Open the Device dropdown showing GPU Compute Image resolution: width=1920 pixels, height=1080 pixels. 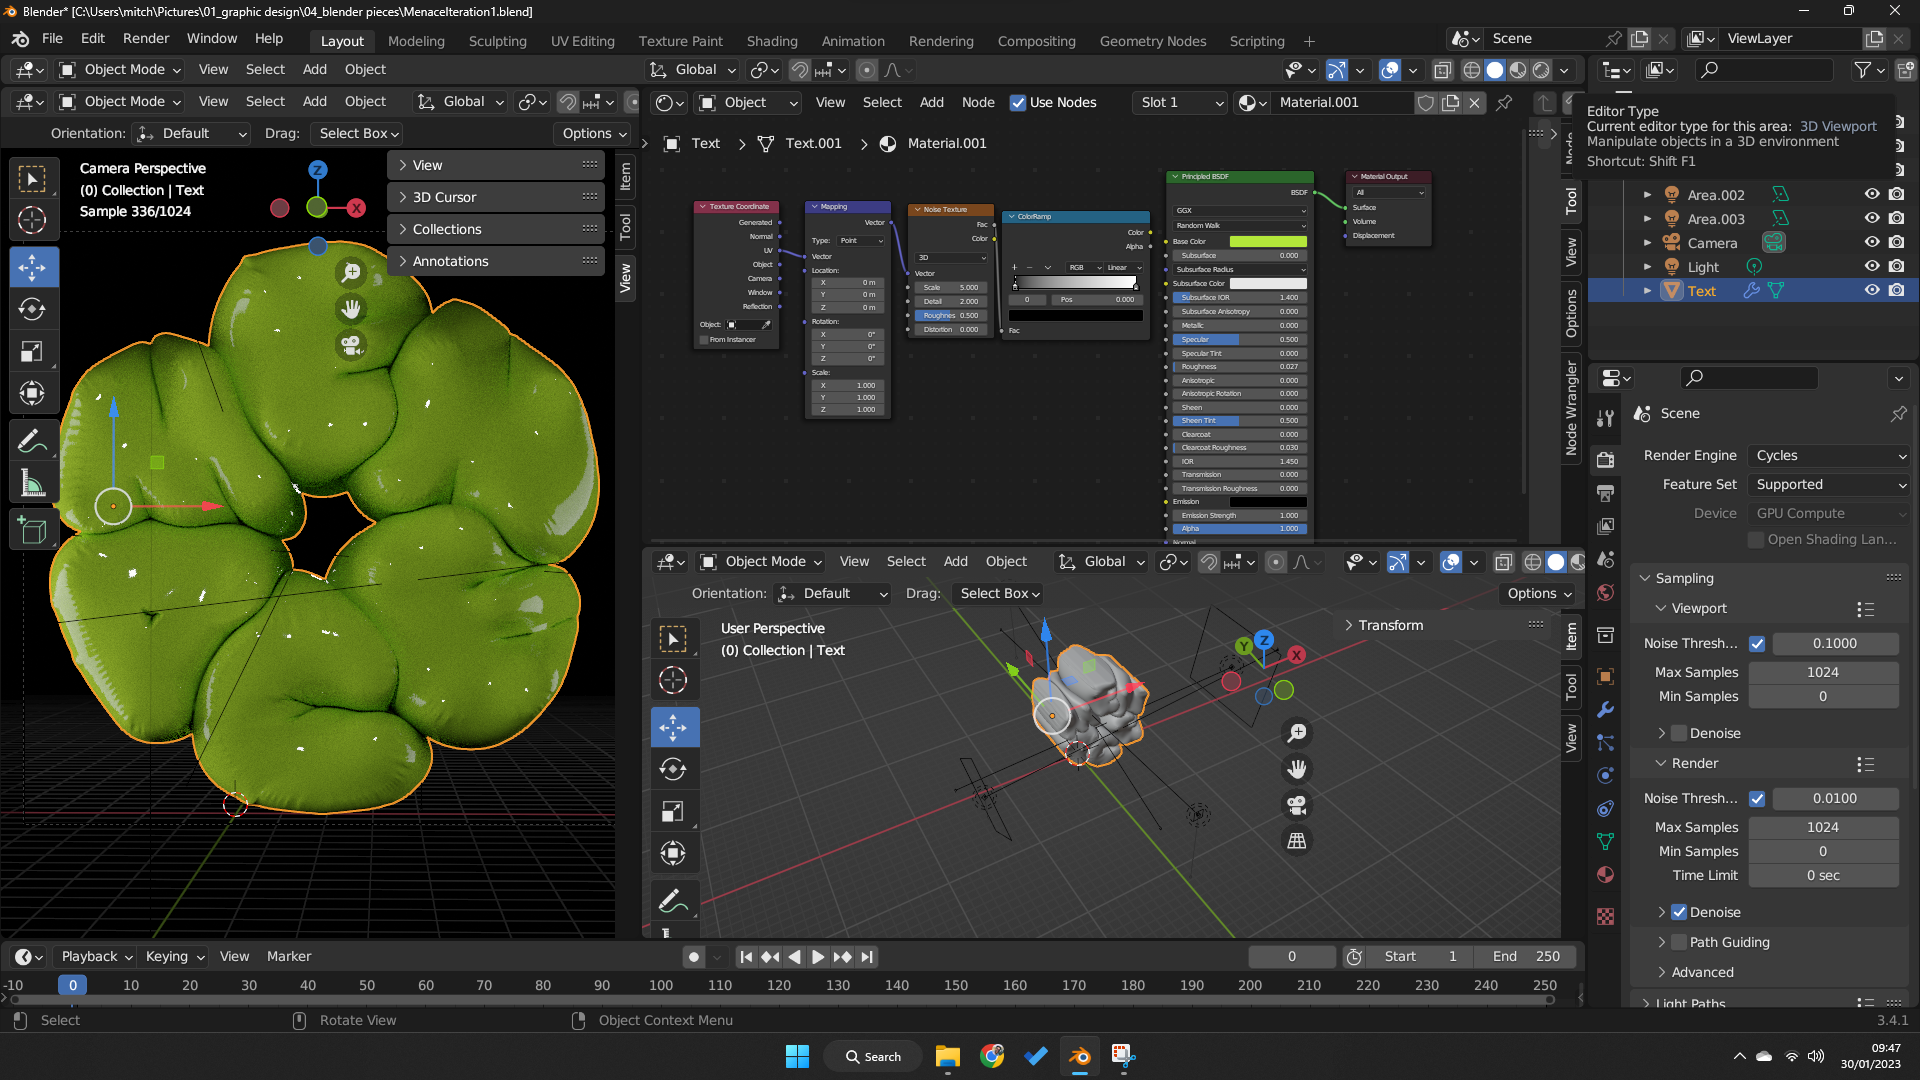[1827, 513]
